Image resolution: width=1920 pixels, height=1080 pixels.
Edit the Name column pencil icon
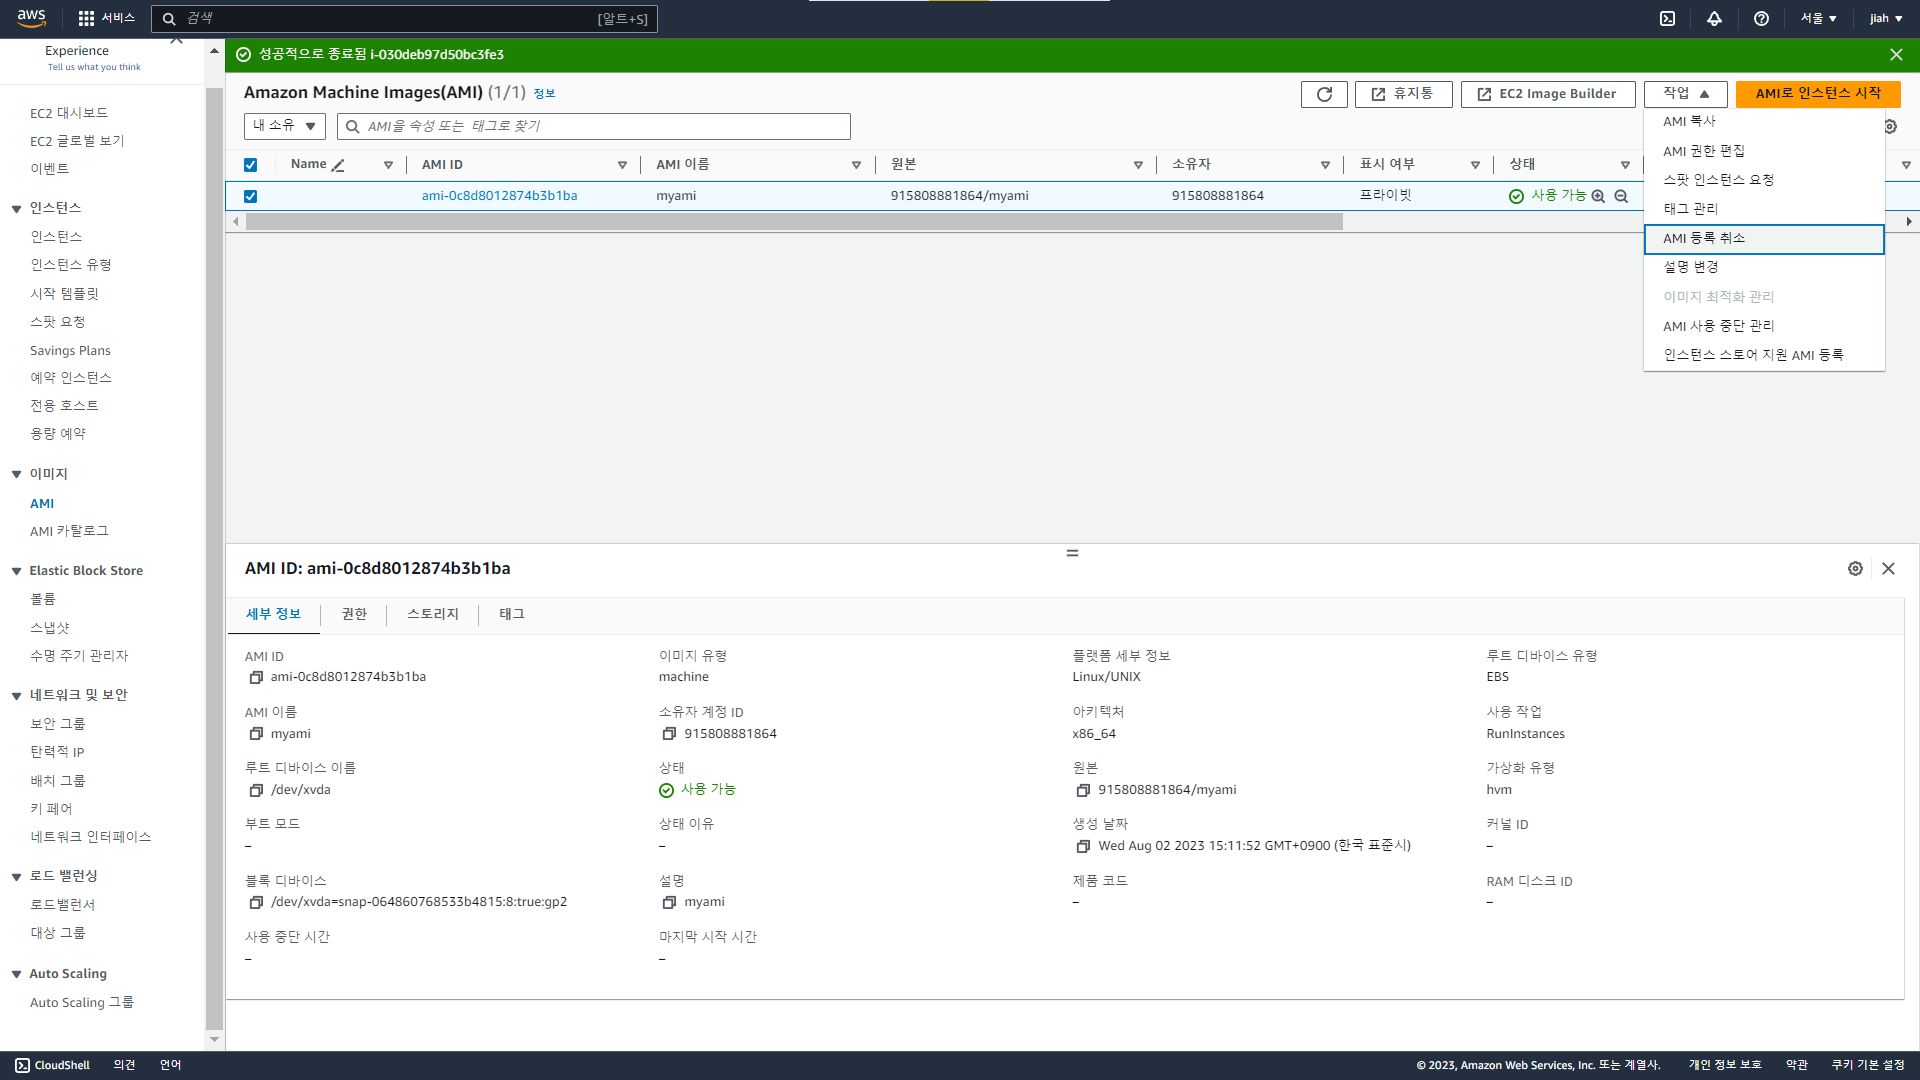coord(338,165)
